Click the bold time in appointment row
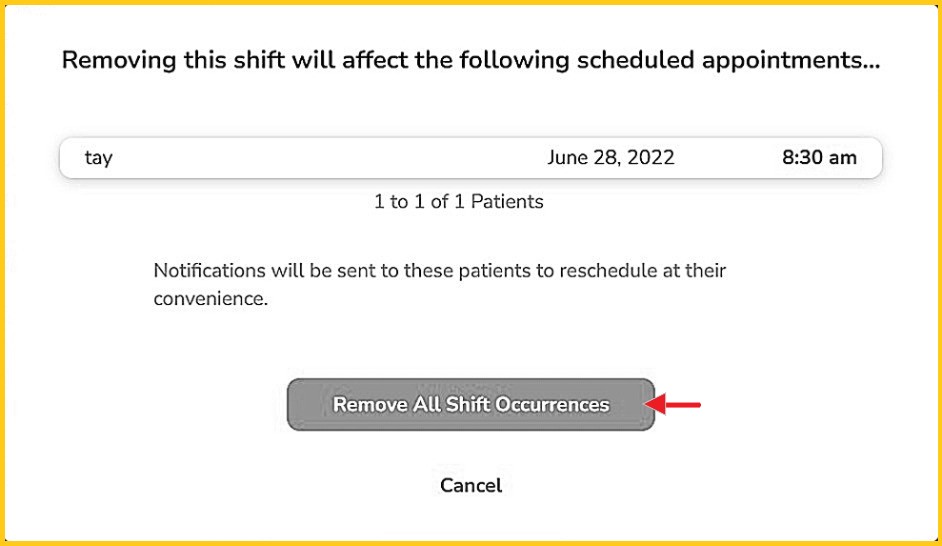This screenshot has height=546, width=942. click(819, 158)
